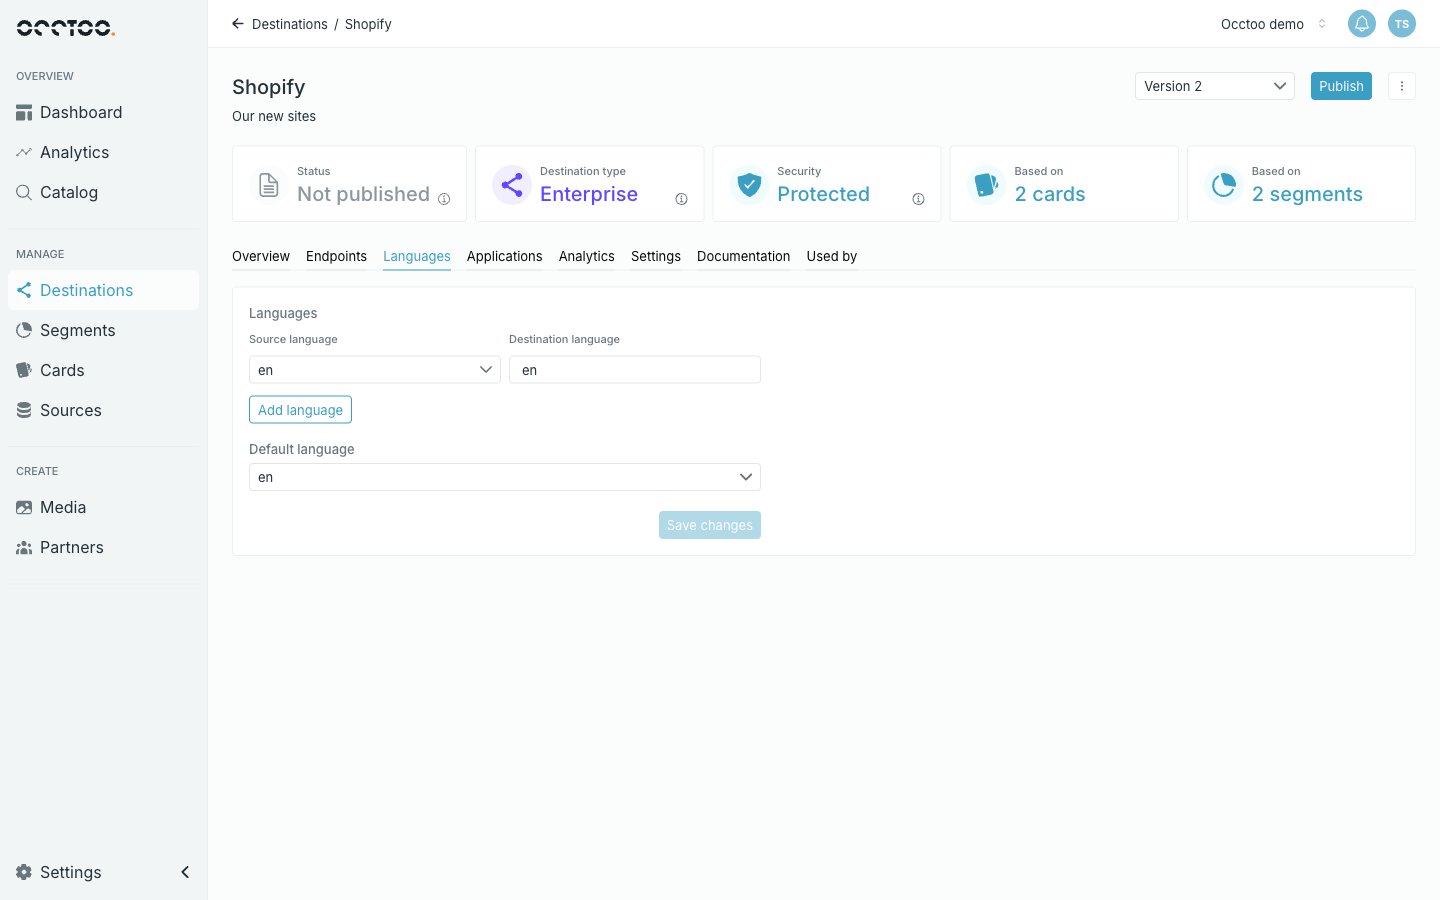Image resolution: width=1440 pixels, height=900 pixels.
Task: Open the 2 segments link
Action: point(1307,194)
